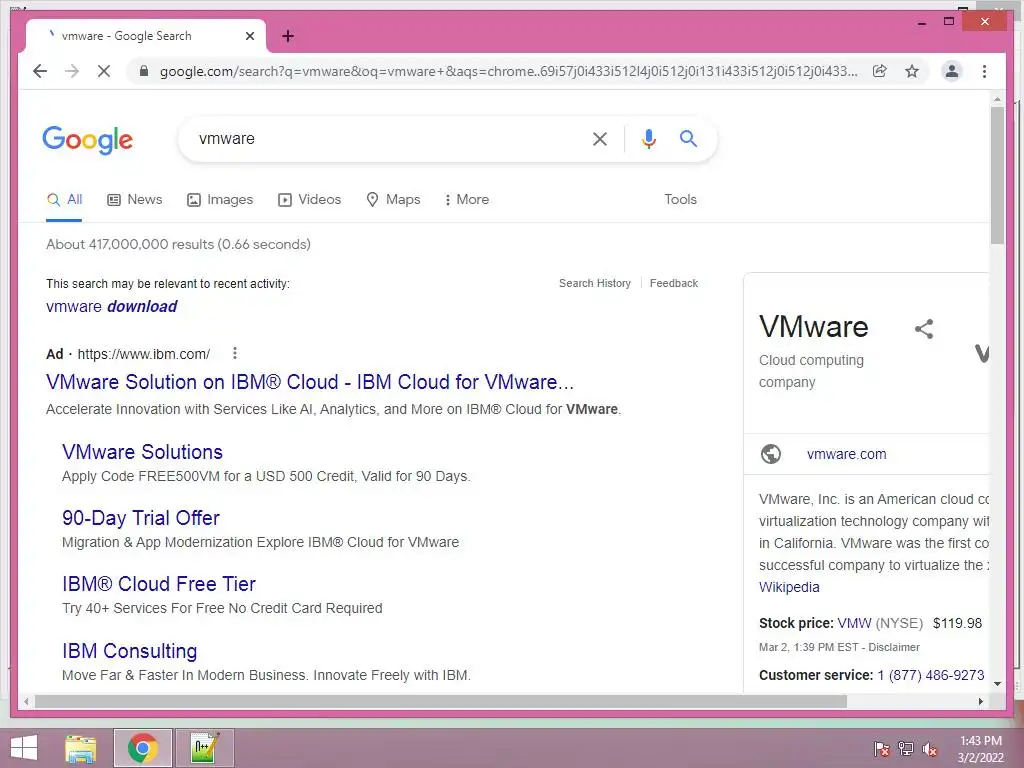1024x768 pixels.
Task: Select the All results tab
Action: coord(64,199)
